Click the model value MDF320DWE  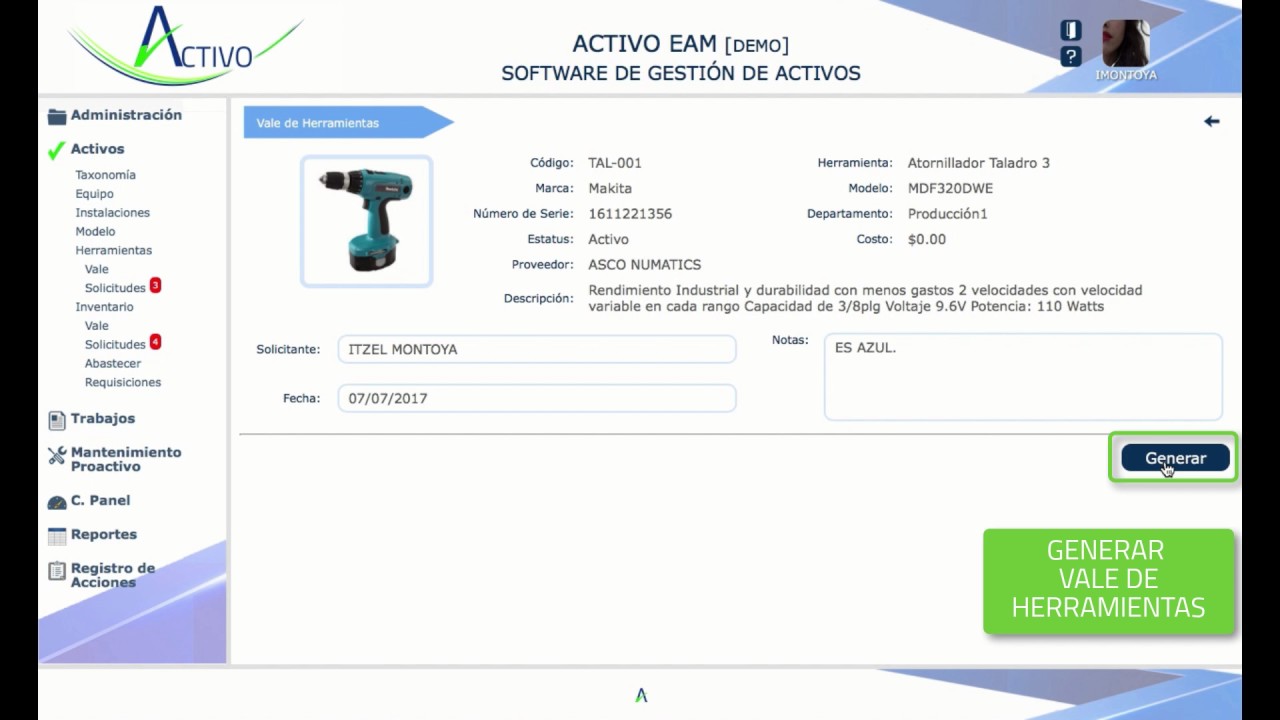[950, 188]
